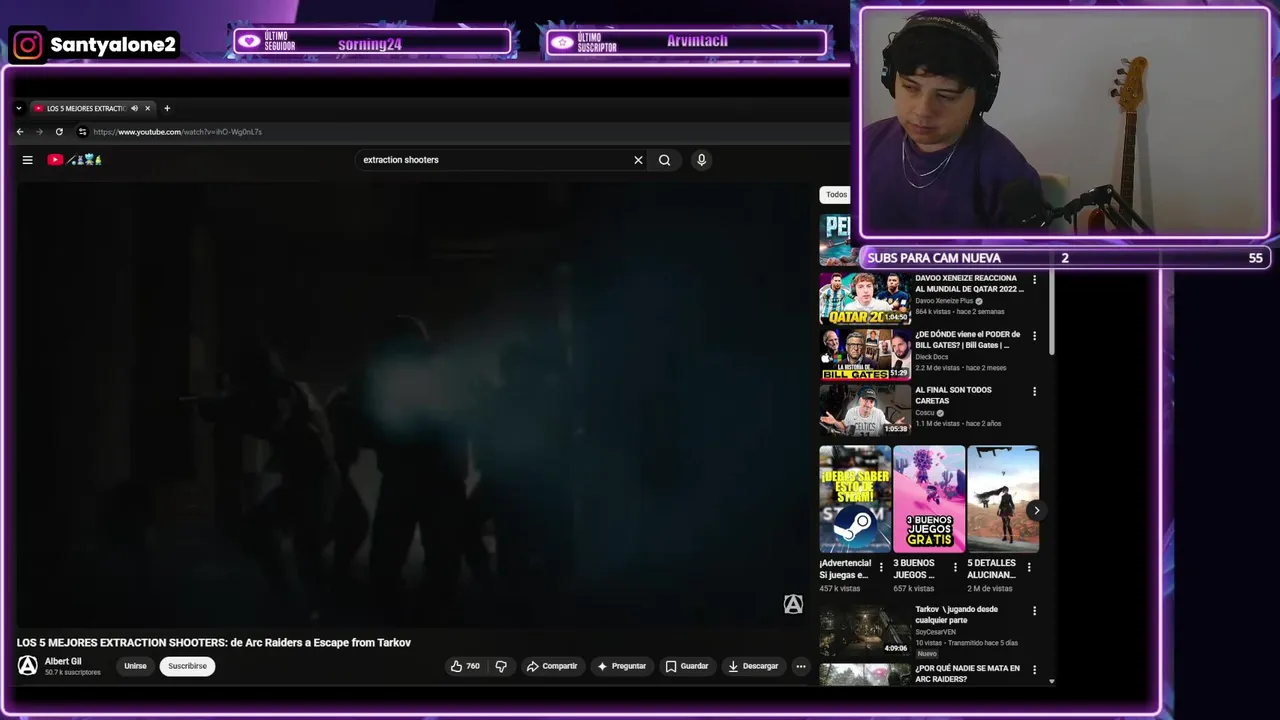1280x720 pixels.
Task: Open the Davoo Xeneize Qatar 2022 thumbnail
Action: tap(865, 299)
